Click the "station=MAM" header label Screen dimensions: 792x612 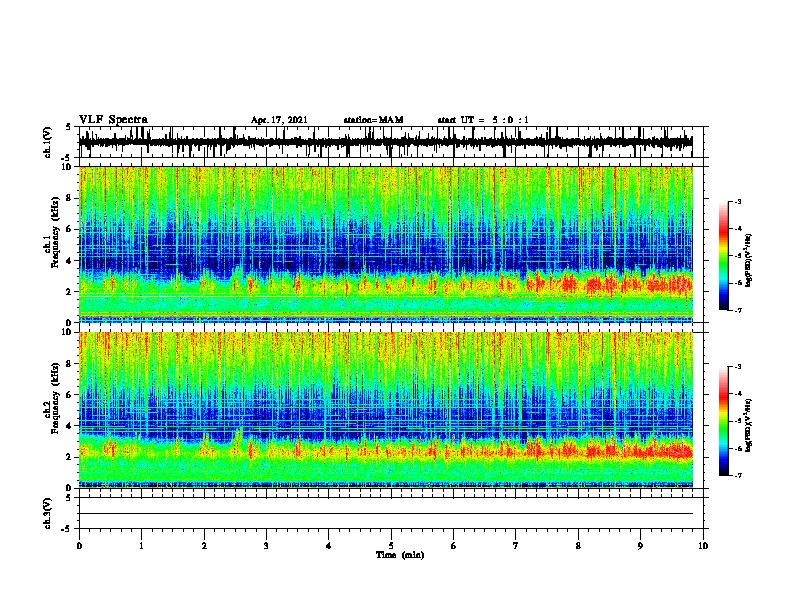373,120
